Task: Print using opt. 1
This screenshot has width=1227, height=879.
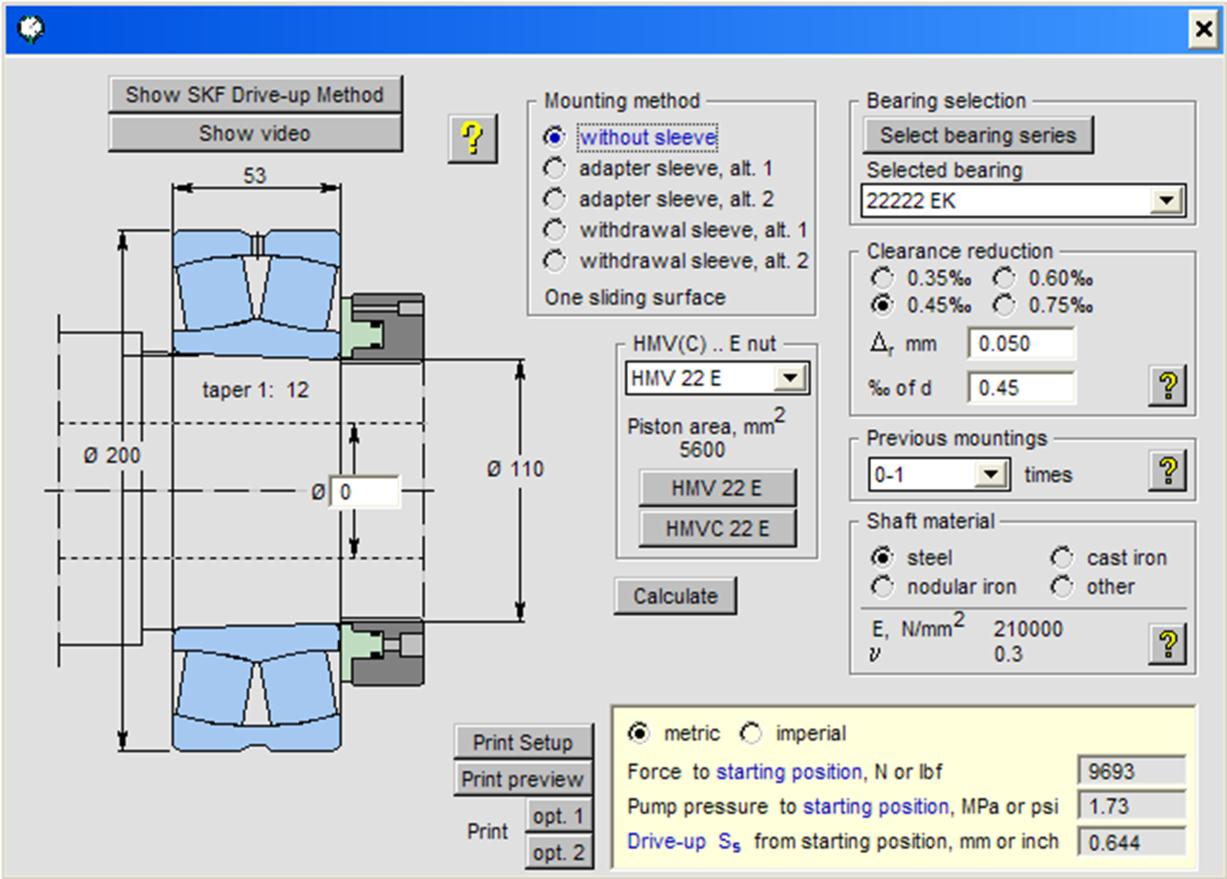Action: coord(558,816)
